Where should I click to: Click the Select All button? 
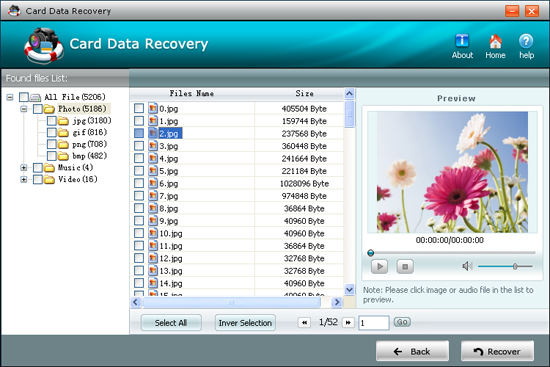(171, 323)
